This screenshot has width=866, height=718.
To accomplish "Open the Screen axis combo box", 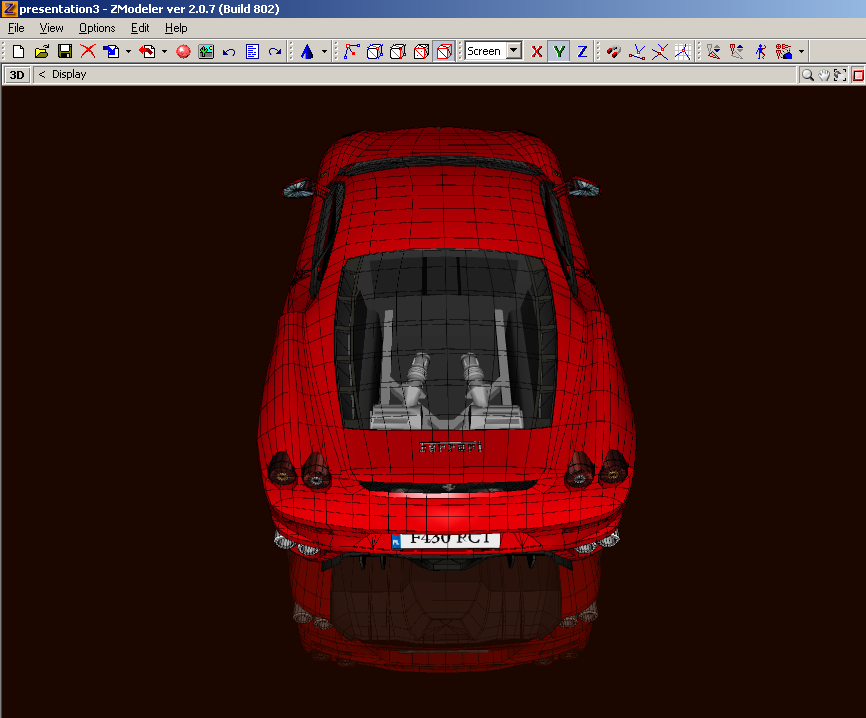I will (x=493, y=51).
